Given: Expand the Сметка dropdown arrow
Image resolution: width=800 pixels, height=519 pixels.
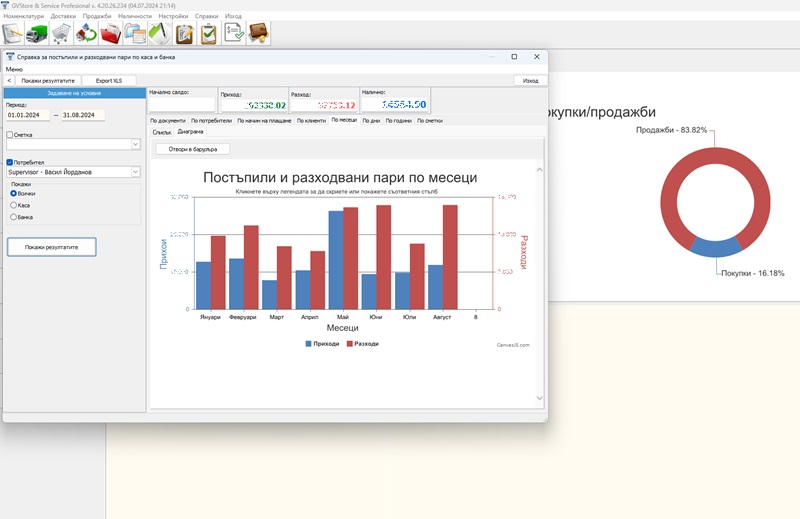Looking at the screenshot, I should coord(135,144).
